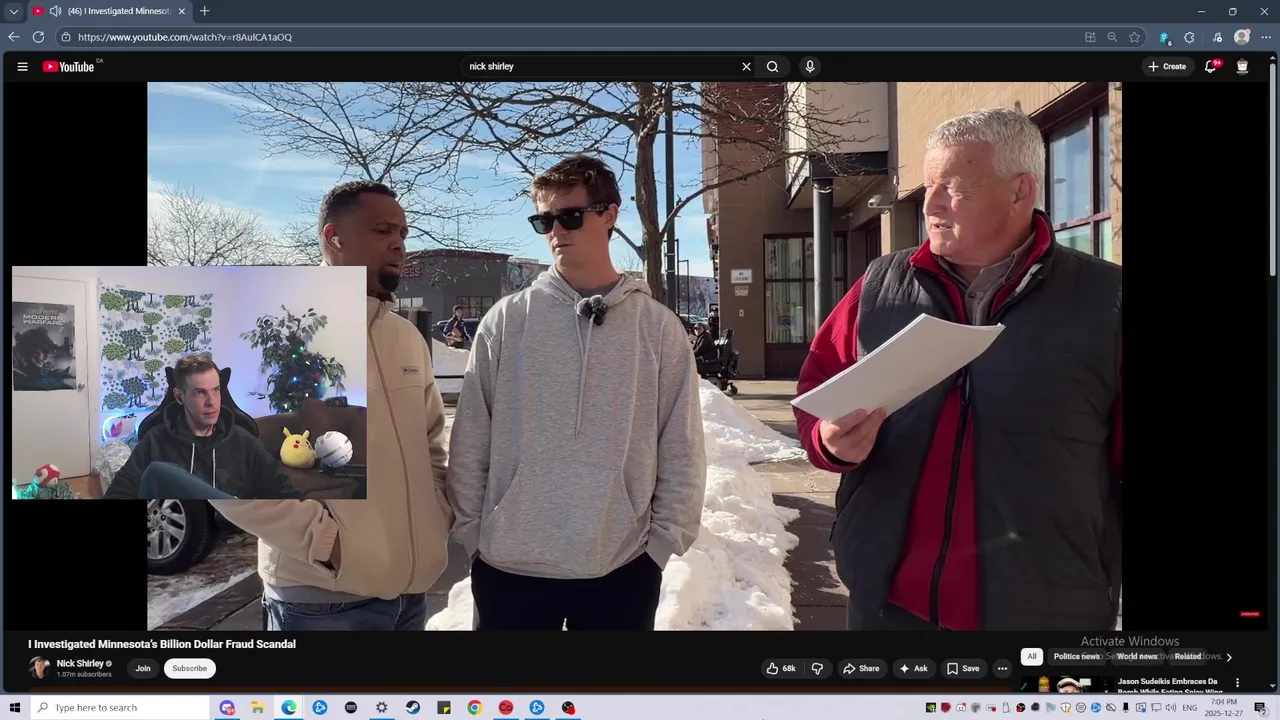Click the browser address bar URL

click(185, 37)
